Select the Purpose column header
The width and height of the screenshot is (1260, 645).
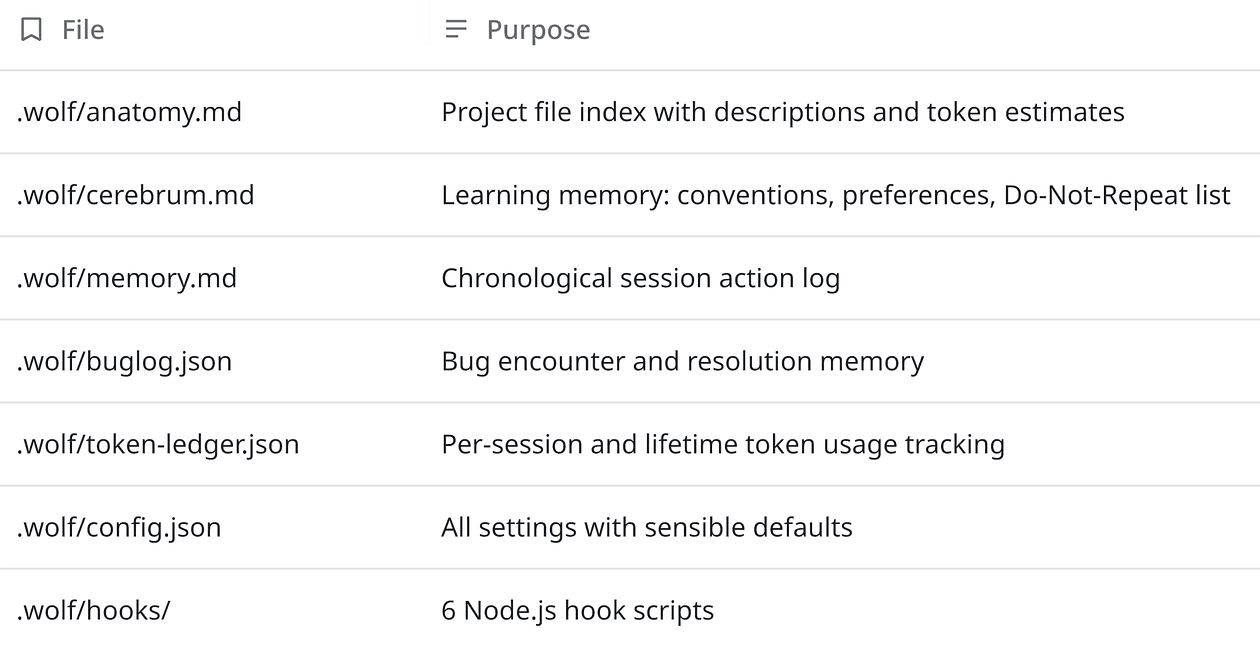click(538, 30)
